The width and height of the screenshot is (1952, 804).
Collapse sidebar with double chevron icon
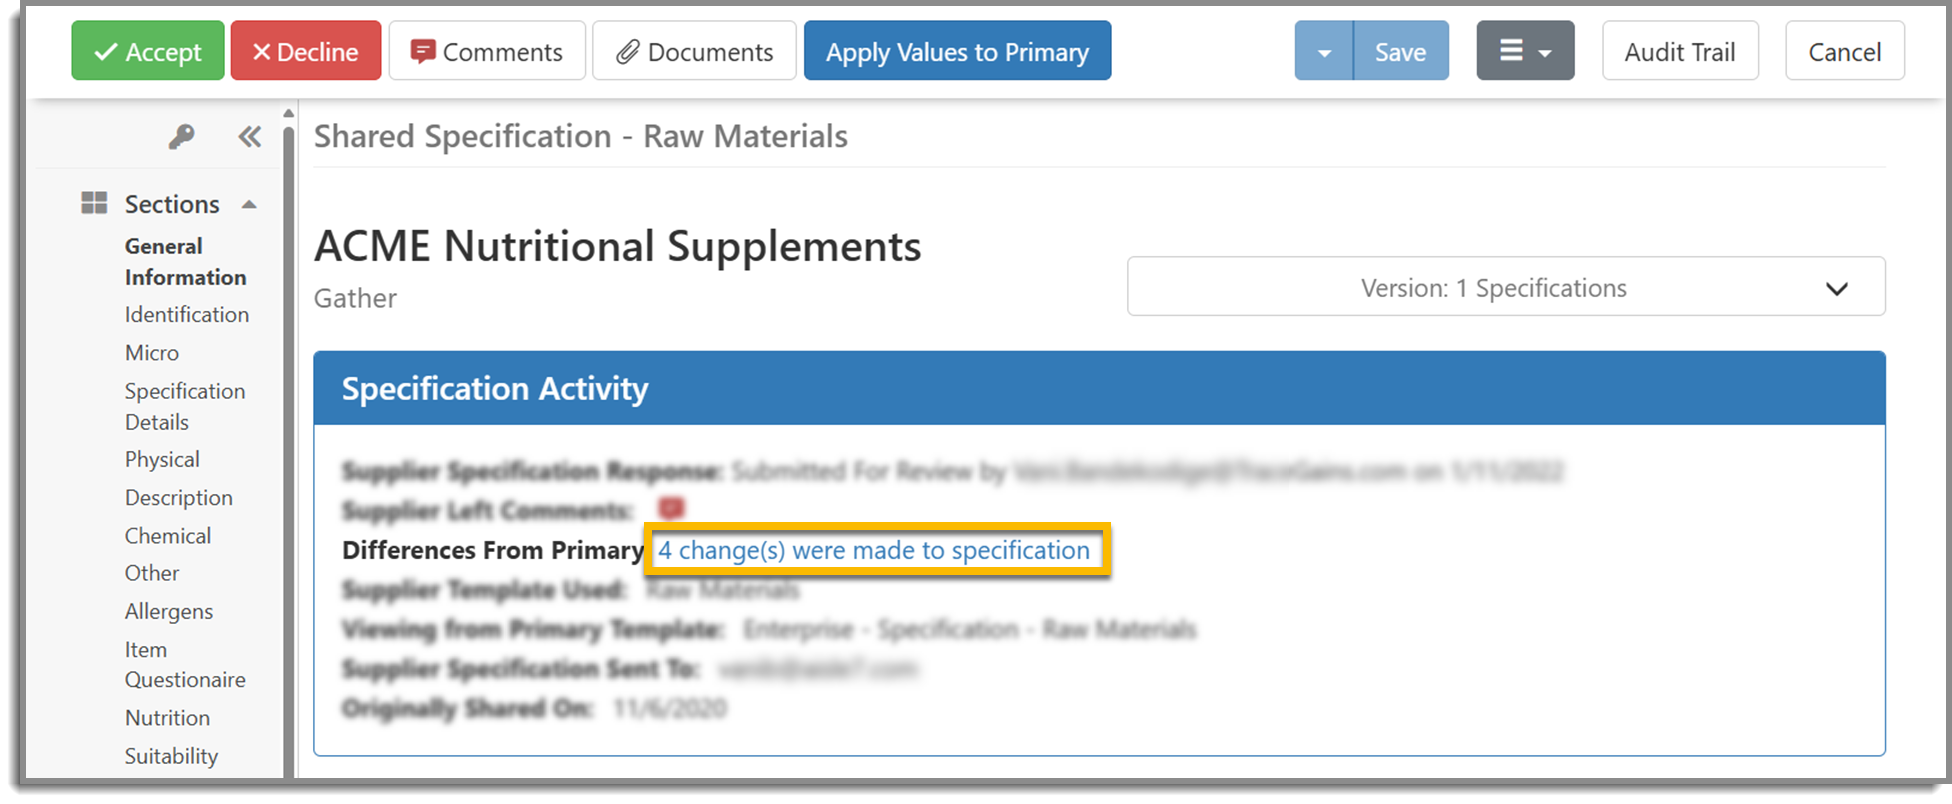[x=249, y=136]
